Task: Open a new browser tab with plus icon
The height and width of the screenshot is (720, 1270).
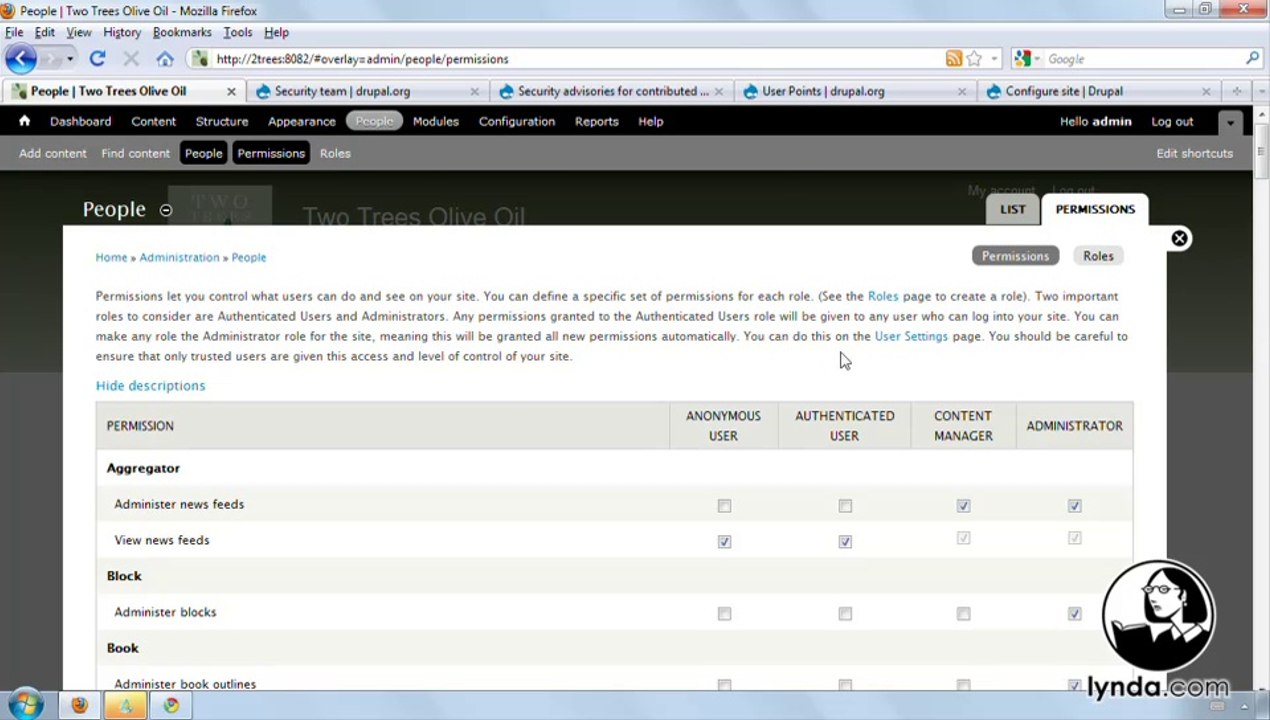Action: (1236, 91)
